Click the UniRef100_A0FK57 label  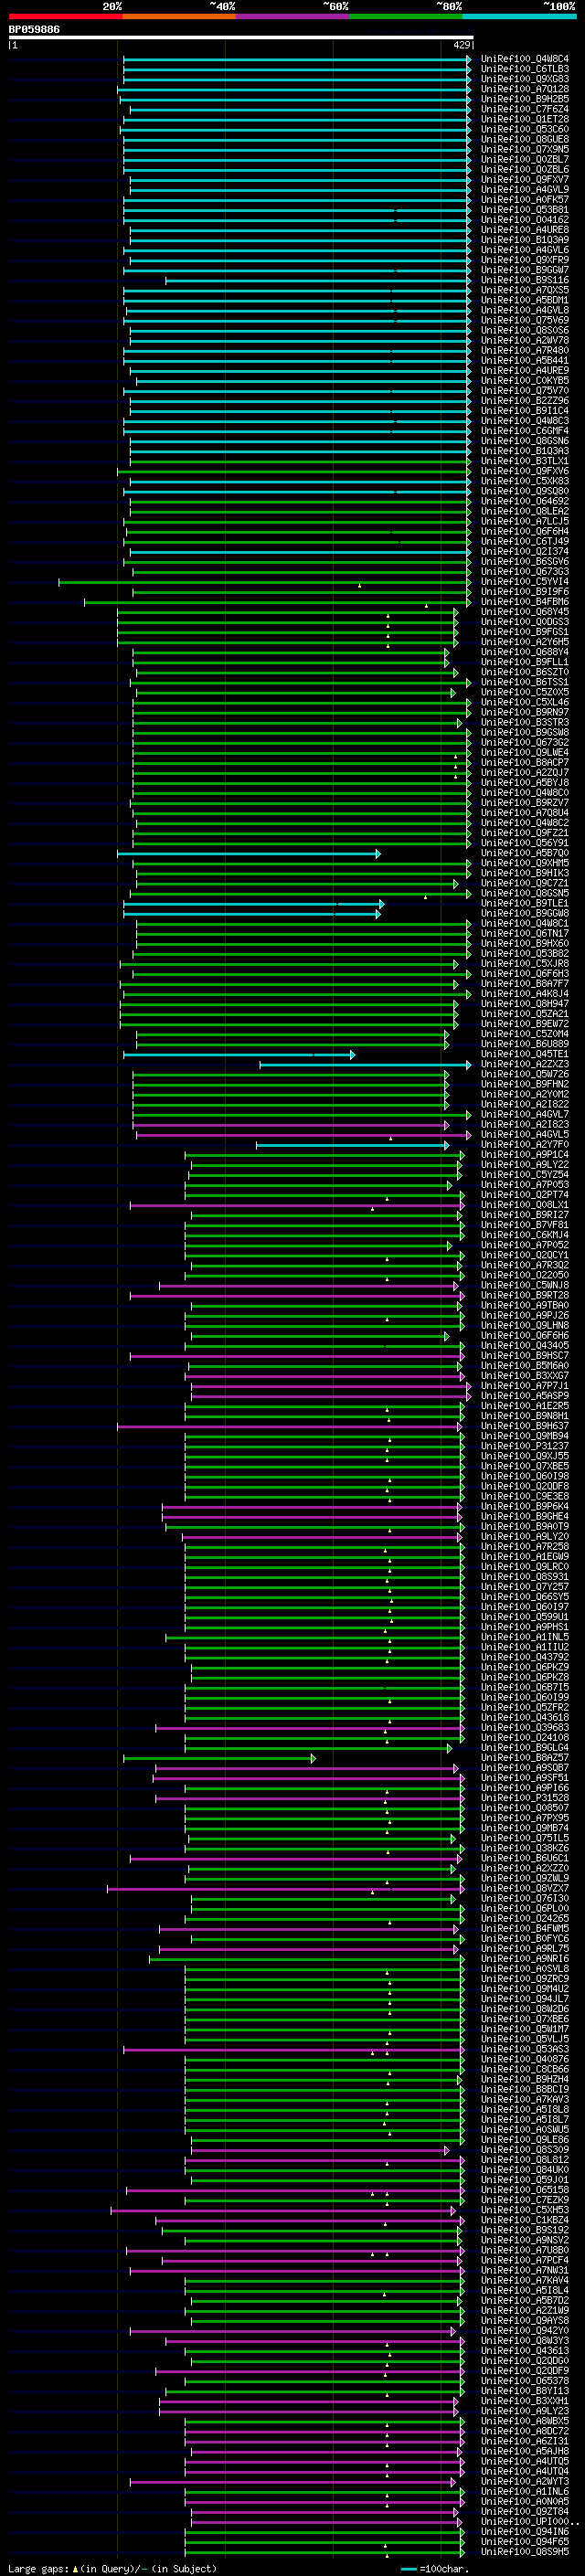pyautogui.click(x=525, y=200)
